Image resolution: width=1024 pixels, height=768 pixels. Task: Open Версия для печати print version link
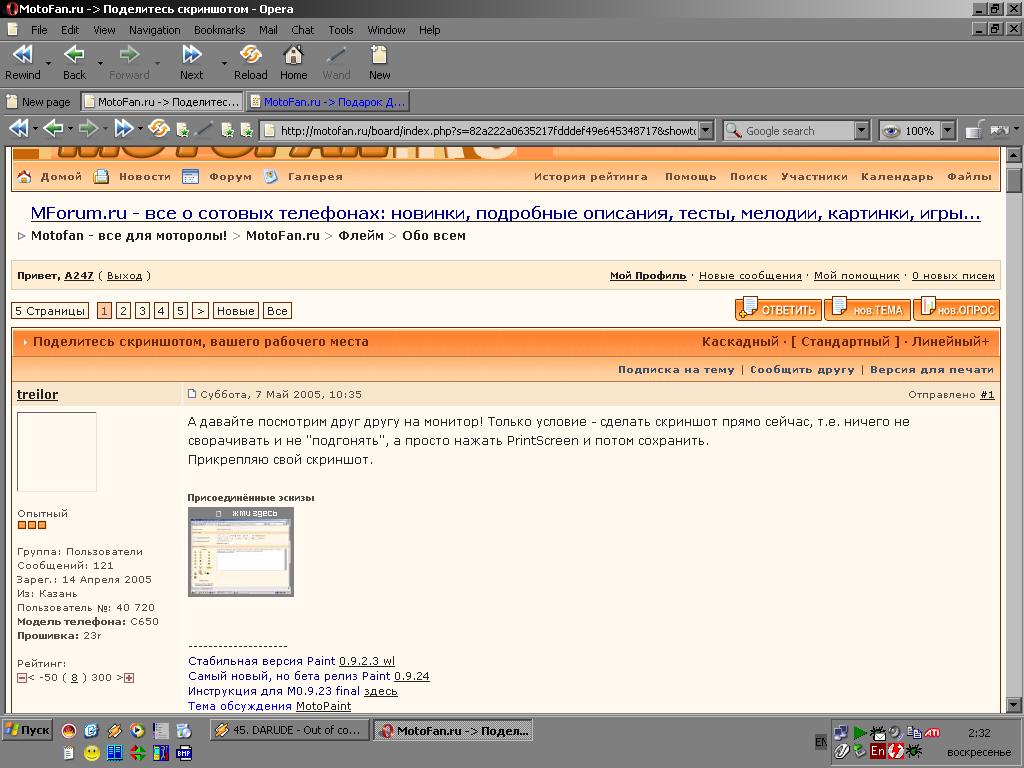(x=932, y=370)
